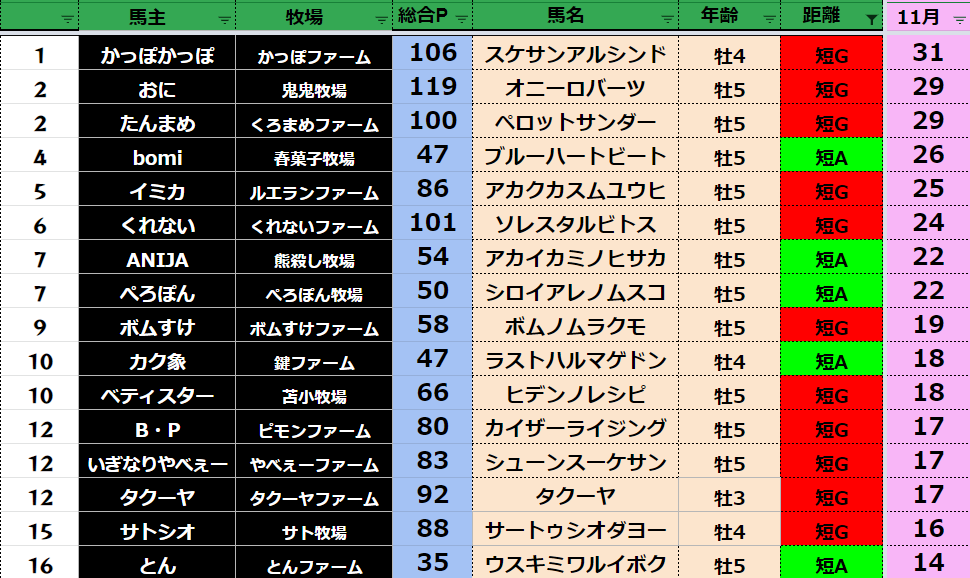Open the active 距離 filter icon

coord(871,19)
